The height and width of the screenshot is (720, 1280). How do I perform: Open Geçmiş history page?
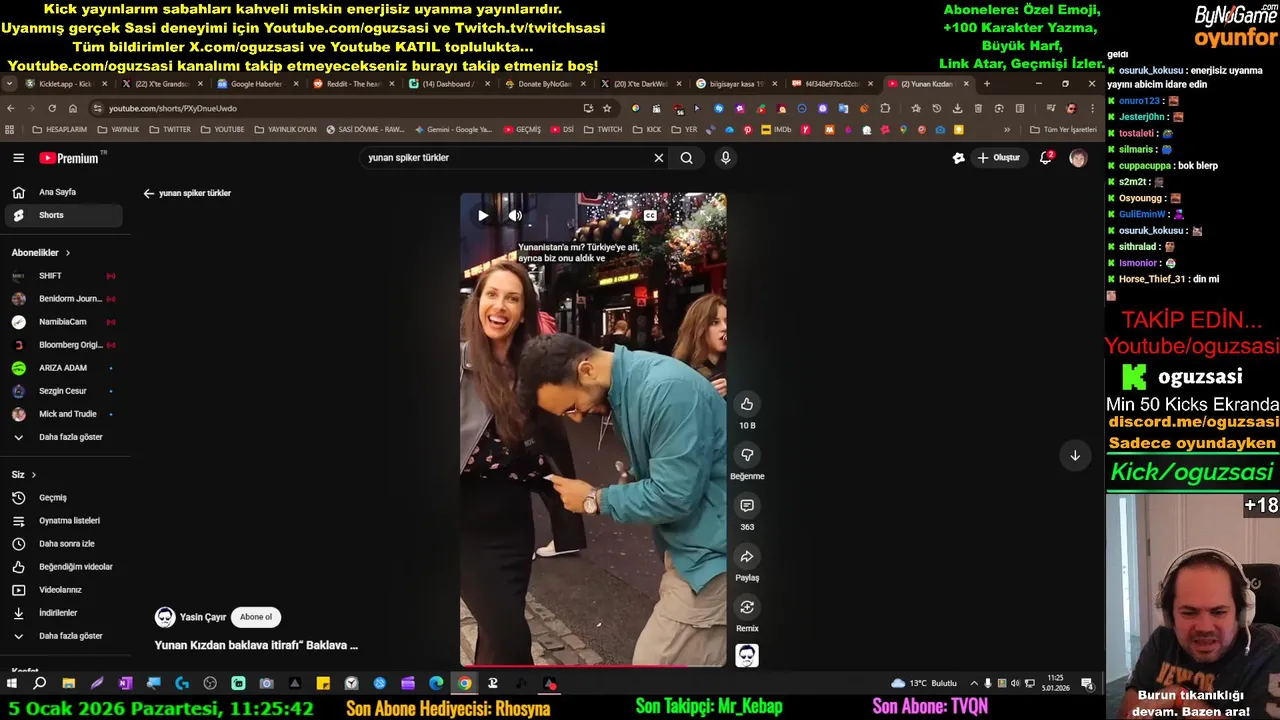65,498
